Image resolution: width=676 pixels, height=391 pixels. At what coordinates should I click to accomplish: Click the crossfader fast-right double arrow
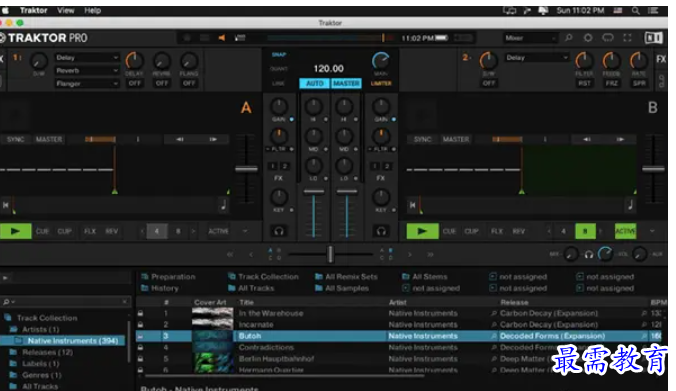click(430, 254)
